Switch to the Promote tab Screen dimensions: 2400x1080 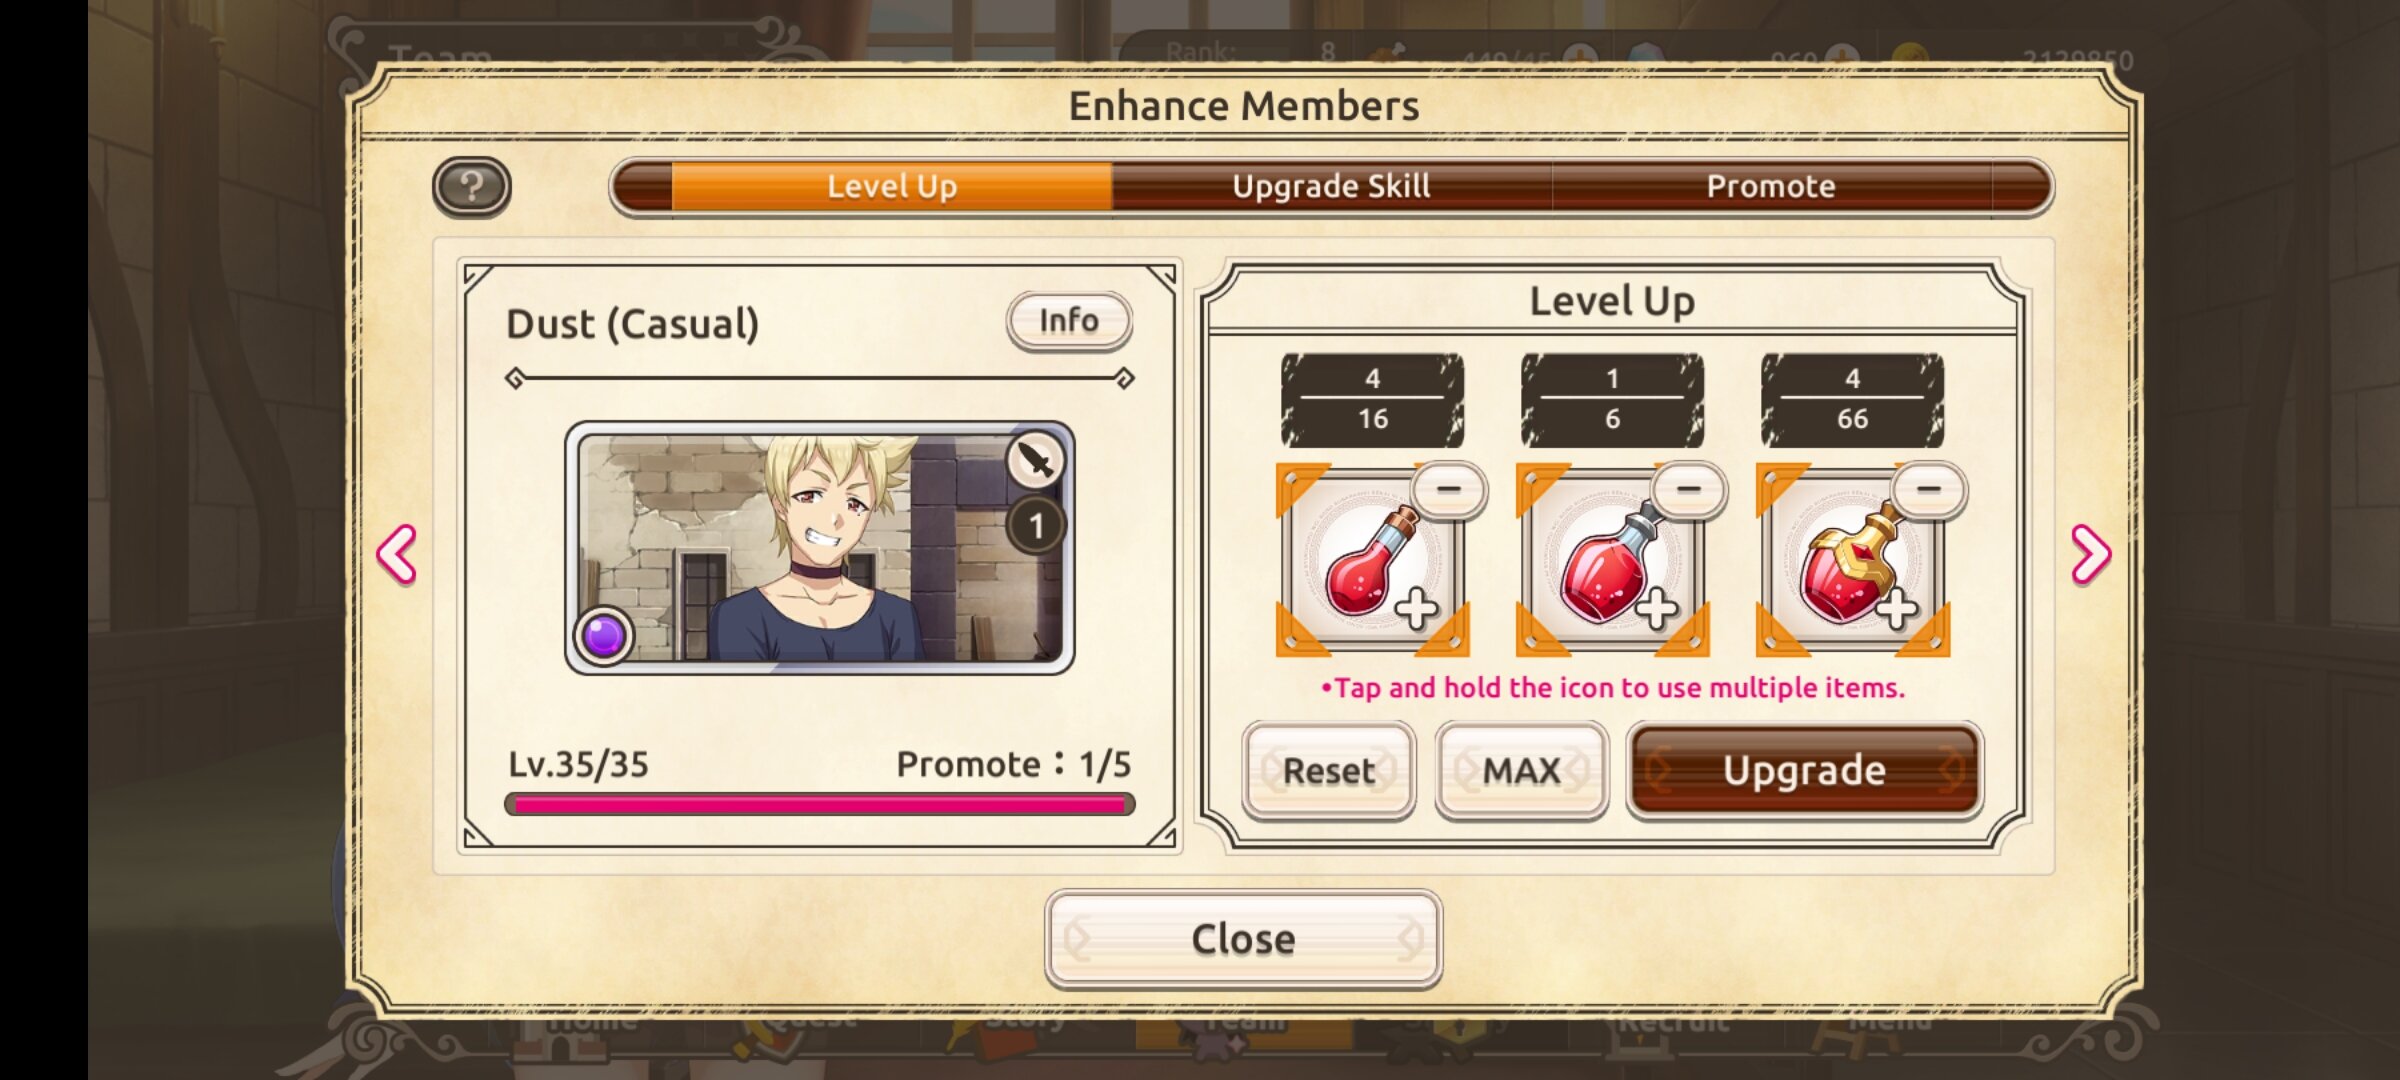click(x=1771, y=187)
